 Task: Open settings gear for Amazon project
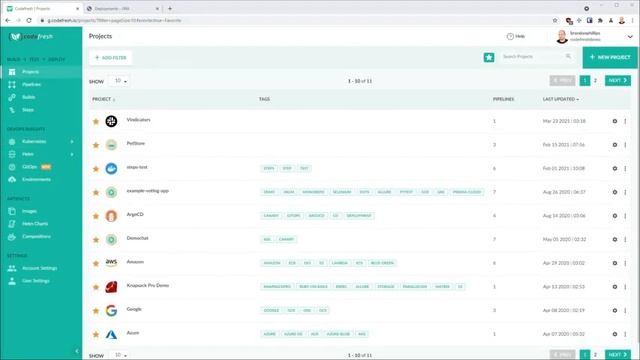click(615, 263)
